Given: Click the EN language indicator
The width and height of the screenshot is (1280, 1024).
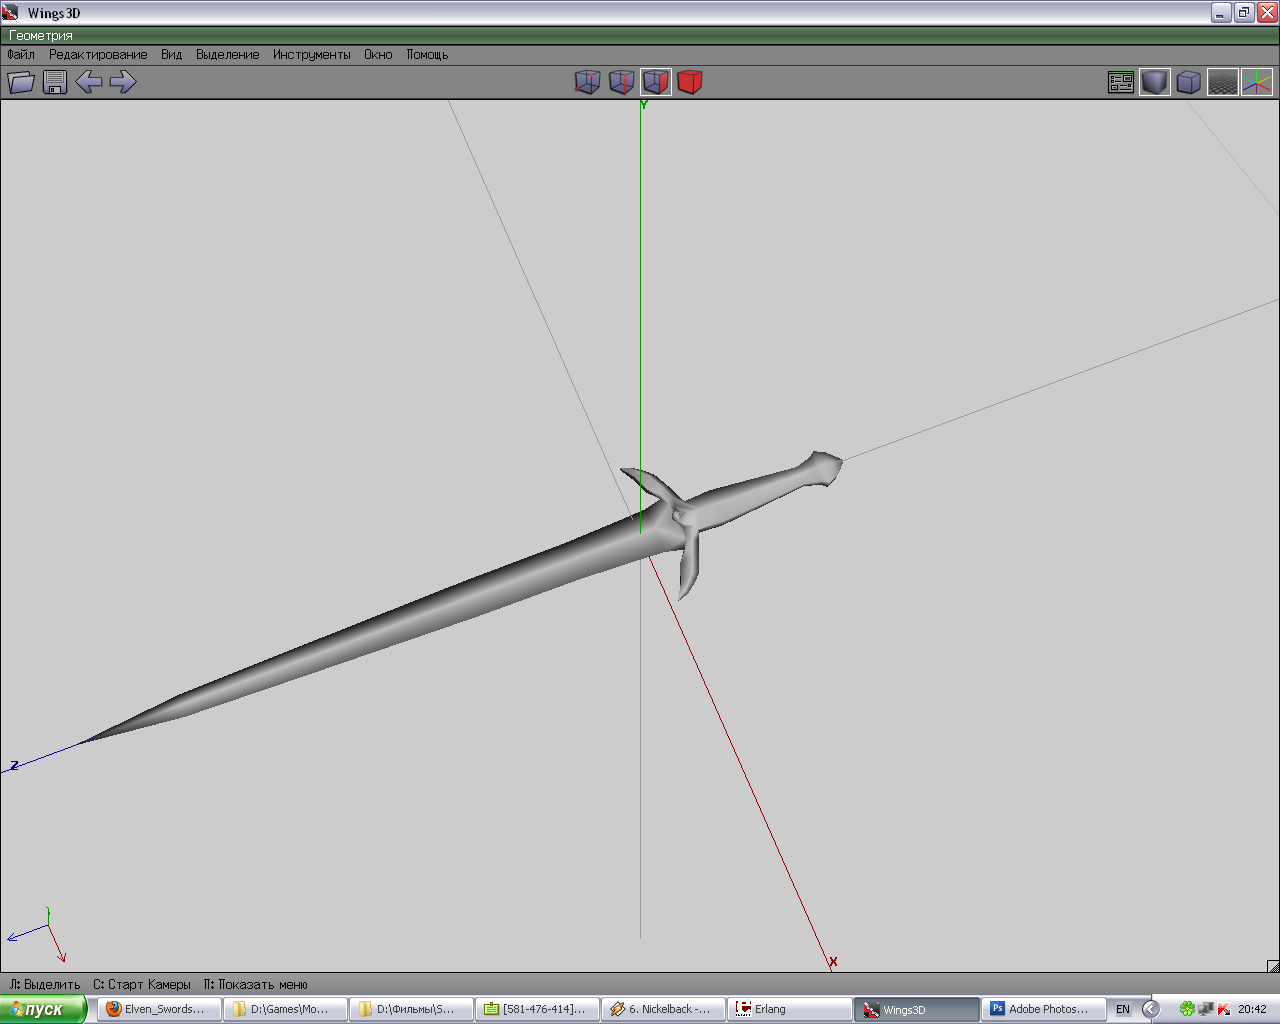Looking at the screenshot, I should coord(1123,1009).
